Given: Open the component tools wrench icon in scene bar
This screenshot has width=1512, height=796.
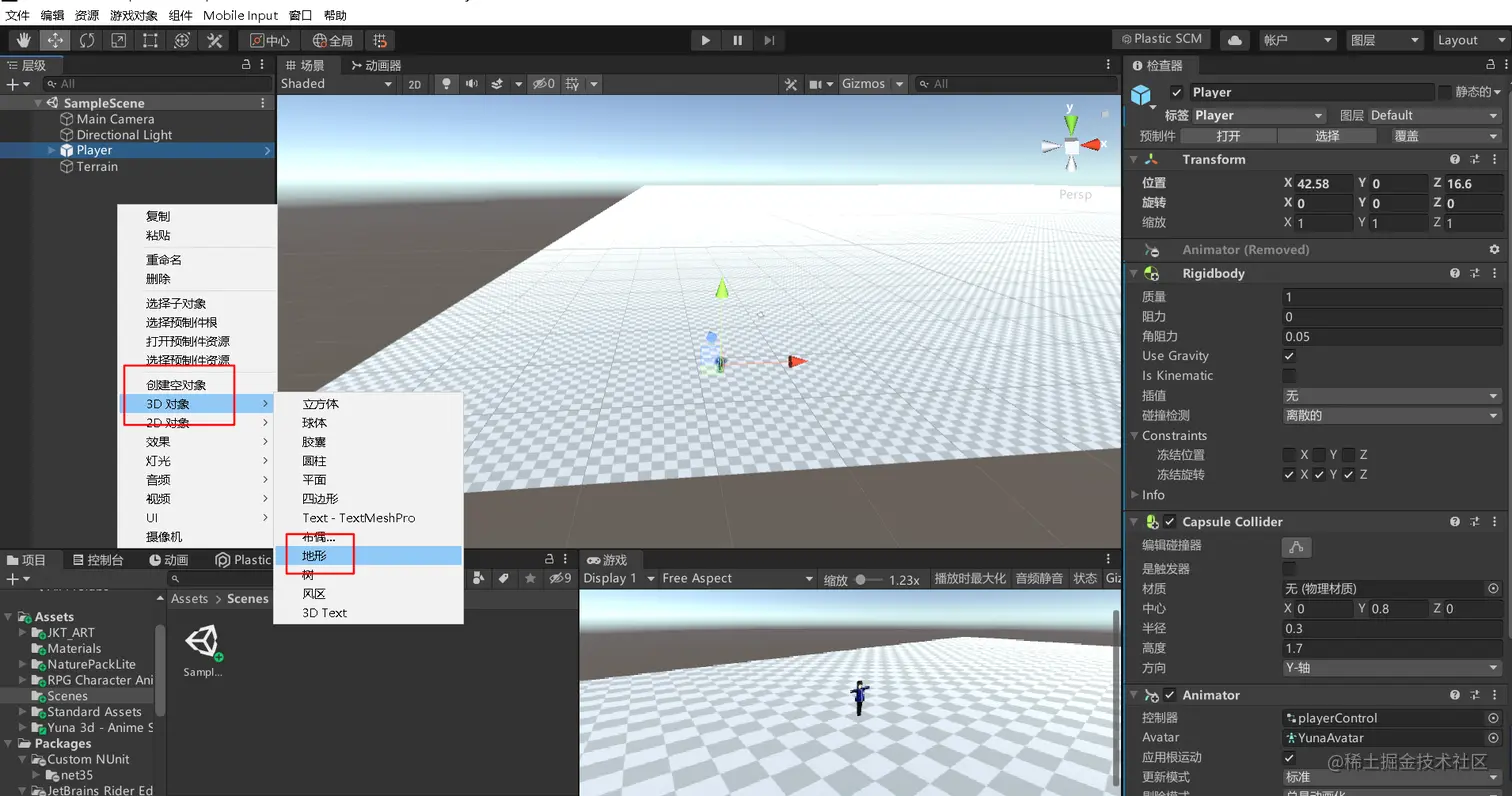Looking at the screenshot, I should pos(791,84).
